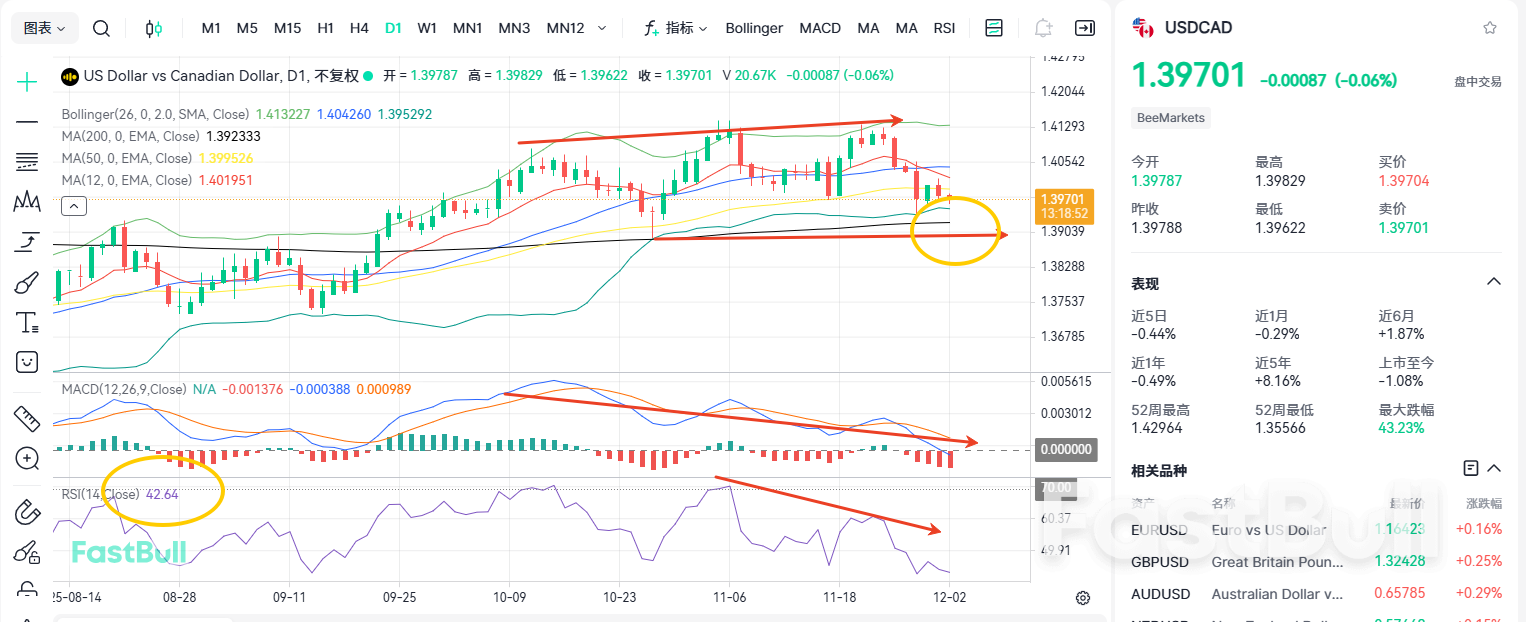Open the 图表 chart type dropdown
The image size is (1526, 622).
pos(44,28)
